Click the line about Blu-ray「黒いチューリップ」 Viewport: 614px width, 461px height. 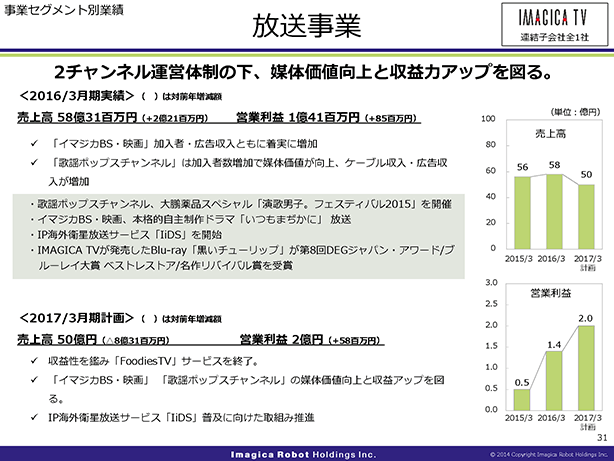(x=242, y=258)
